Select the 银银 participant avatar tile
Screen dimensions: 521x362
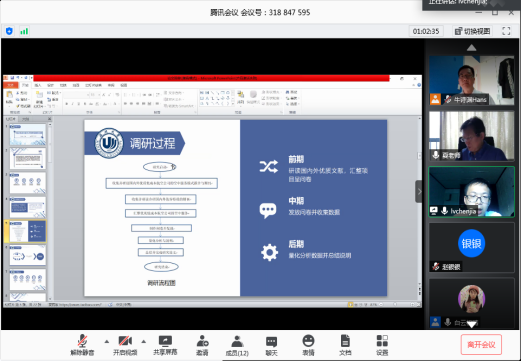pos(471,247)
